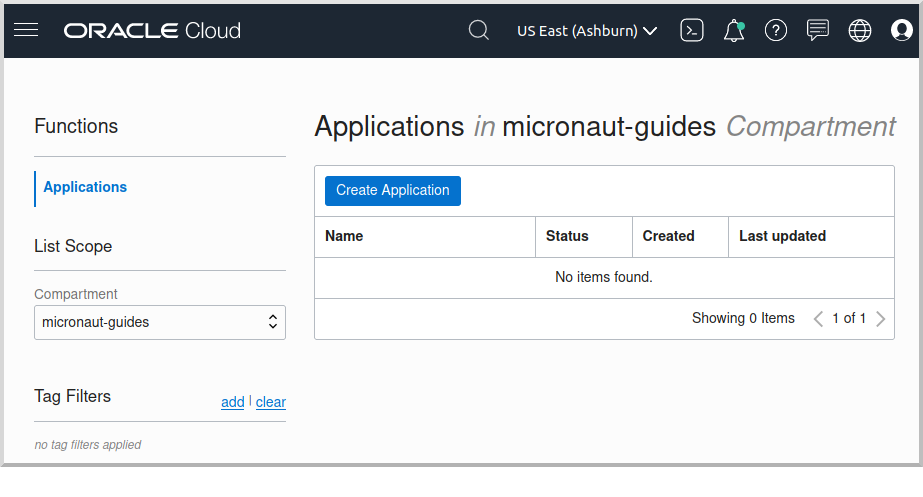Open the search magnifier icon
The image size is (923, 497).
tap(479, 30)
